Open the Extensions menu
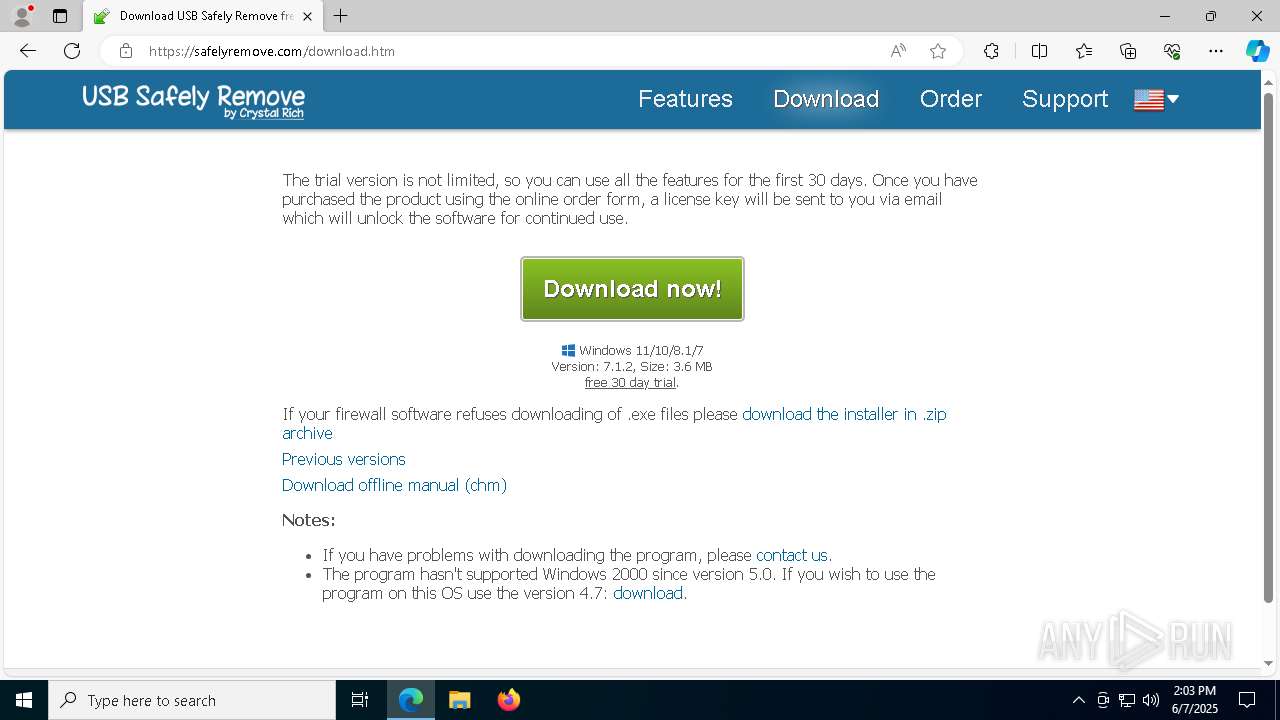 coord(991,51)
